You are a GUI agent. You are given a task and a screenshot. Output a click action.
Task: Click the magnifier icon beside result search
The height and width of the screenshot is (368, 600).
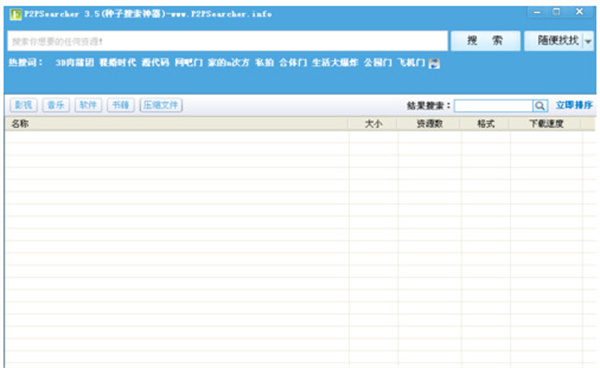coord(540,106)
